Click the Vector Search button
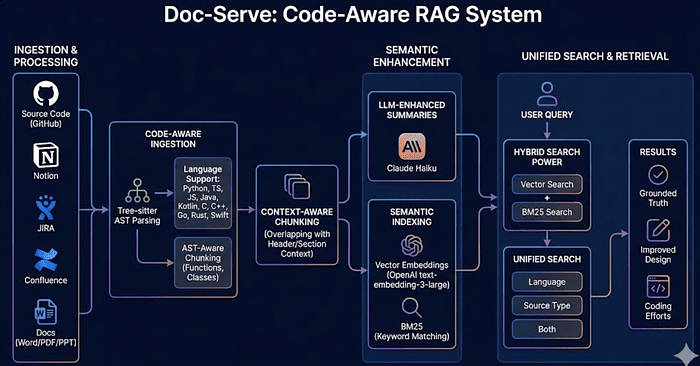 547,184
